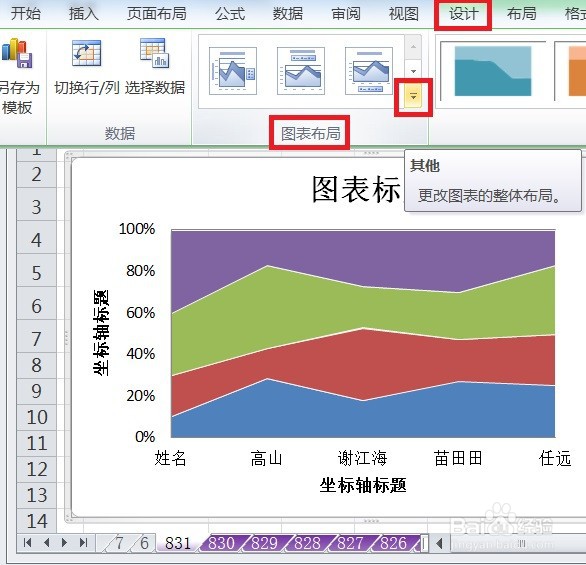Click the blue data series area

pyautogui.click(x=363, y=419)
